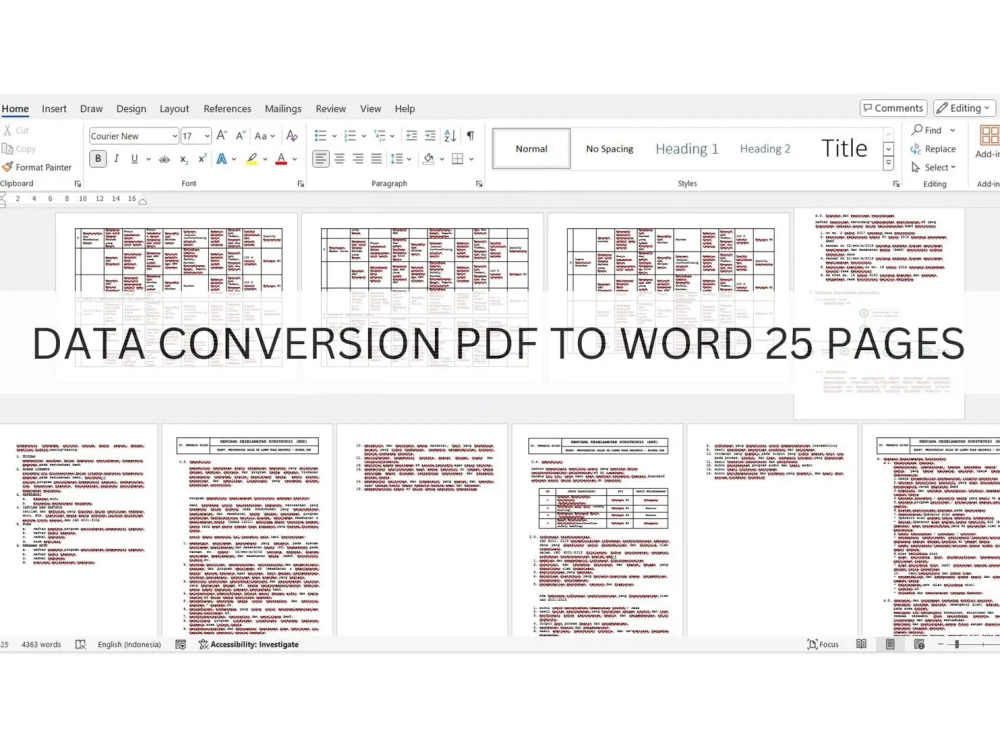
Task: Expand Highlight color dropdown arrow
Action: tap(265, 159)
